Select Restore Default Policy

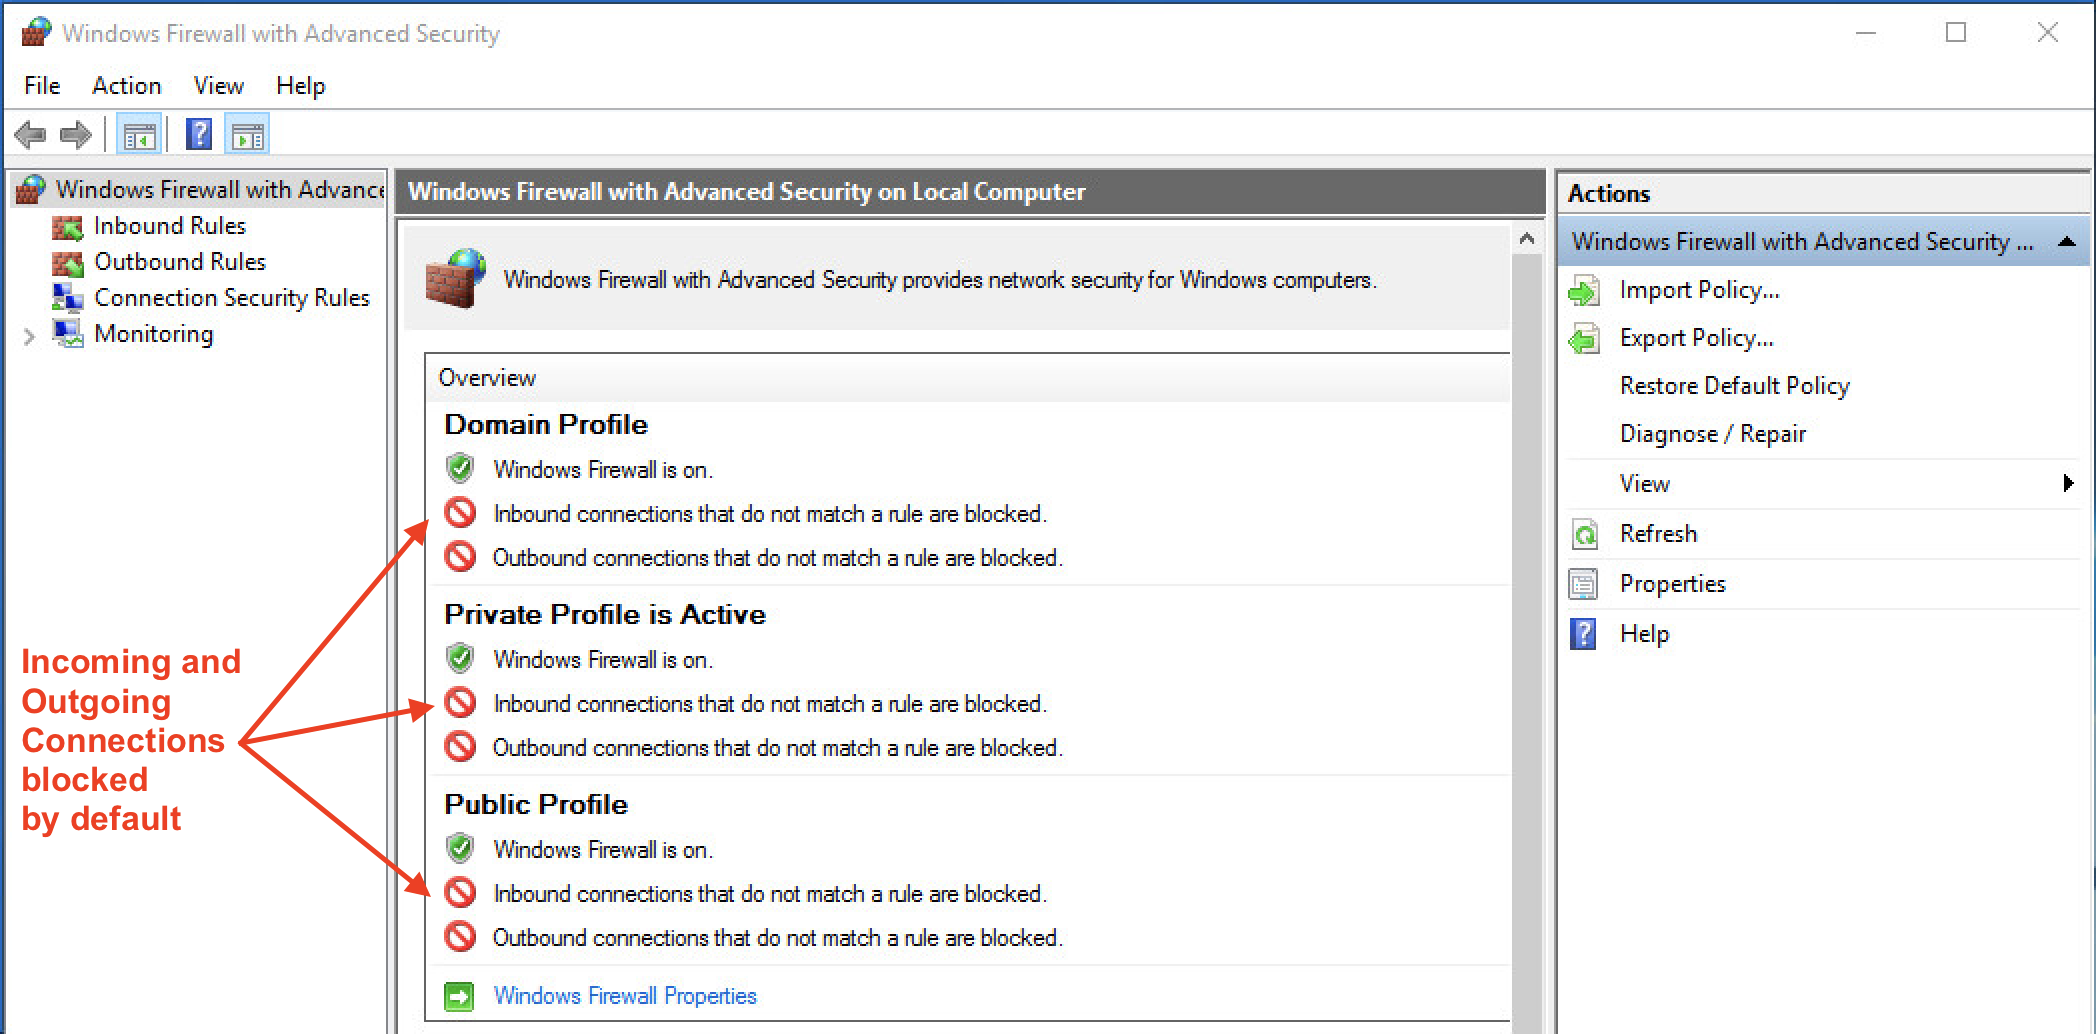click(1734, 386)
